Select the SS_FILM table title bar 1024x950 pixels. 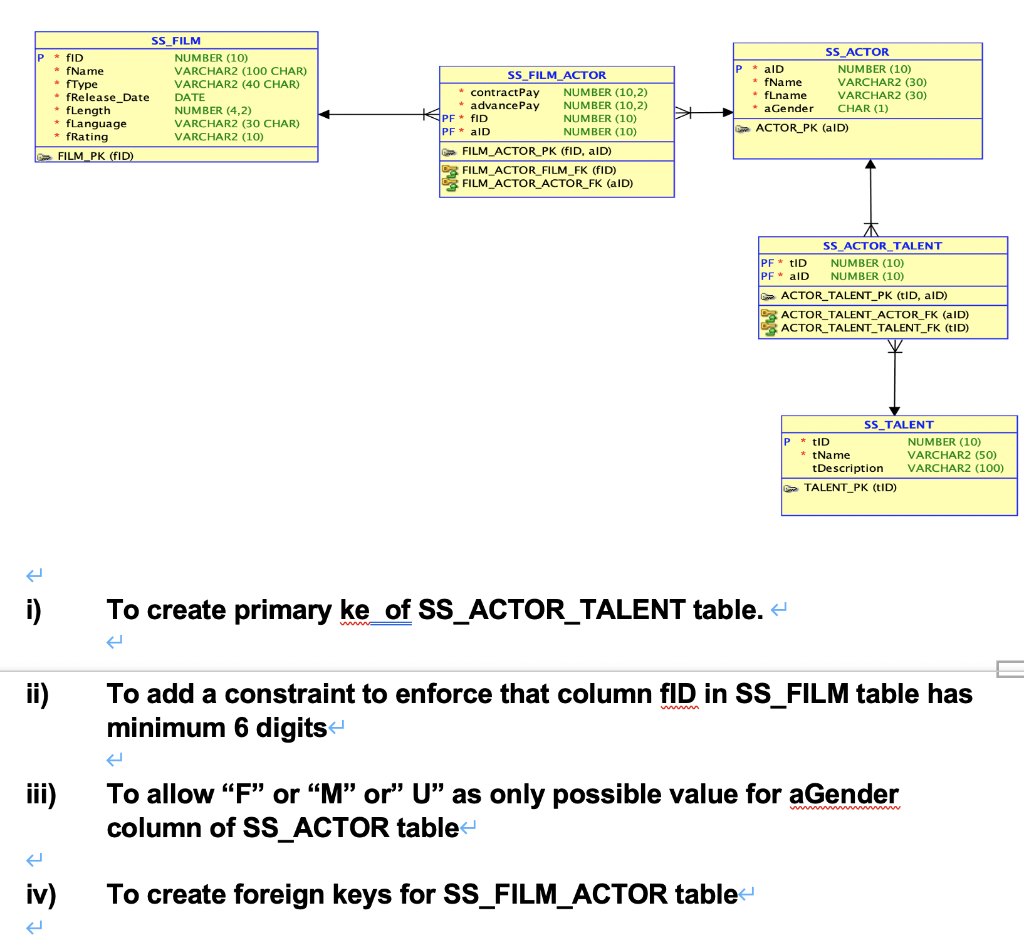175,40
